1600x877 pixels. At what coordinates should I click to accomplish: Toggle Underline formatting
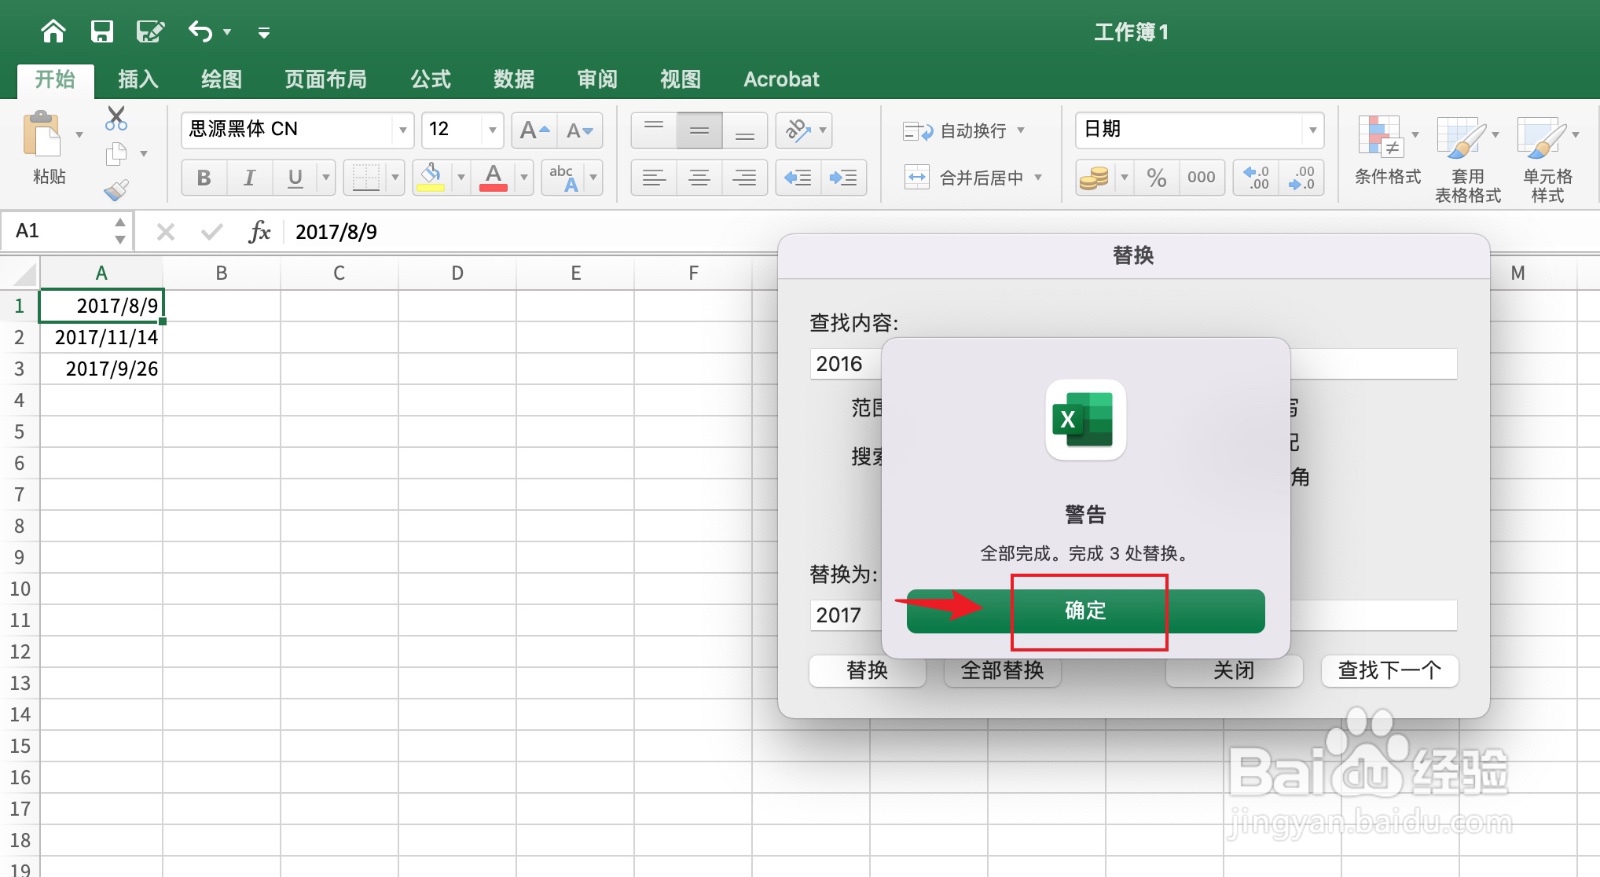pos(295,178)
